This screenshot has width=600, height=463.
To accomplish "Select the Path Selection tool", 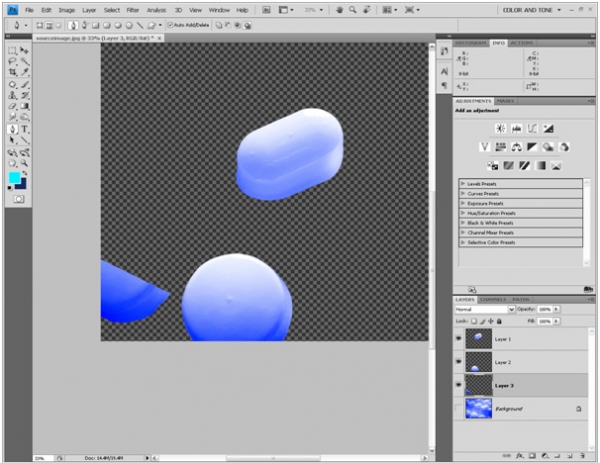I will pos(13,140).
